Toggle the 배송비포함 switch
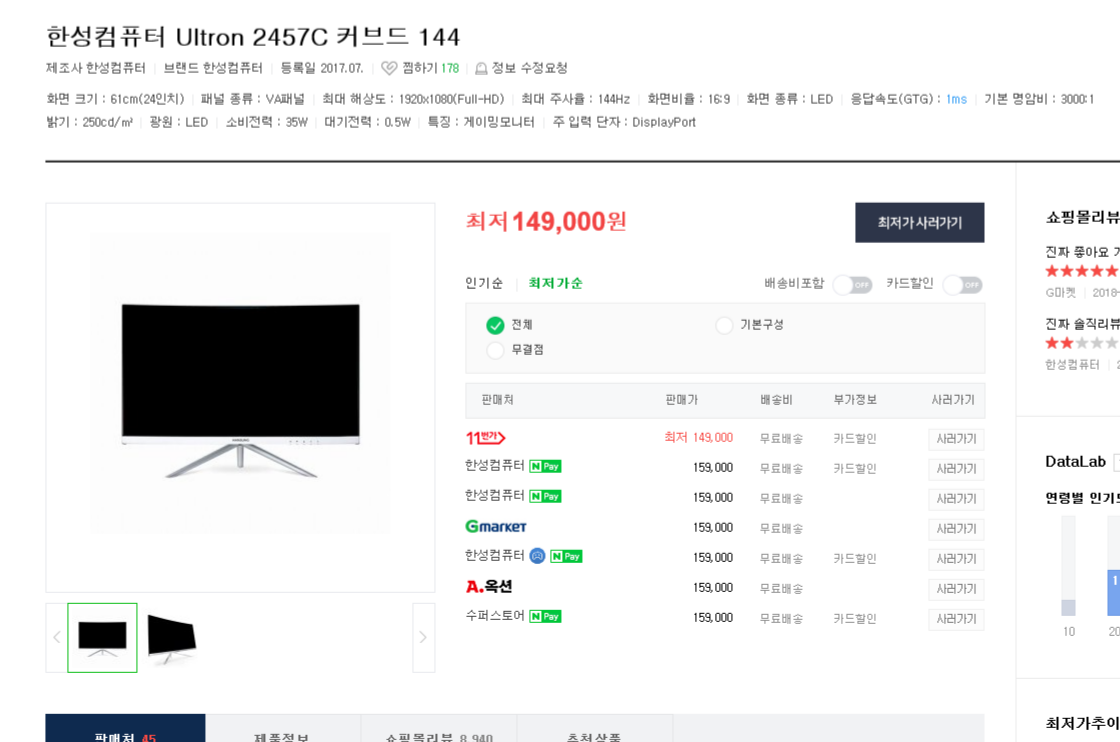 click(x=853, y=285)
